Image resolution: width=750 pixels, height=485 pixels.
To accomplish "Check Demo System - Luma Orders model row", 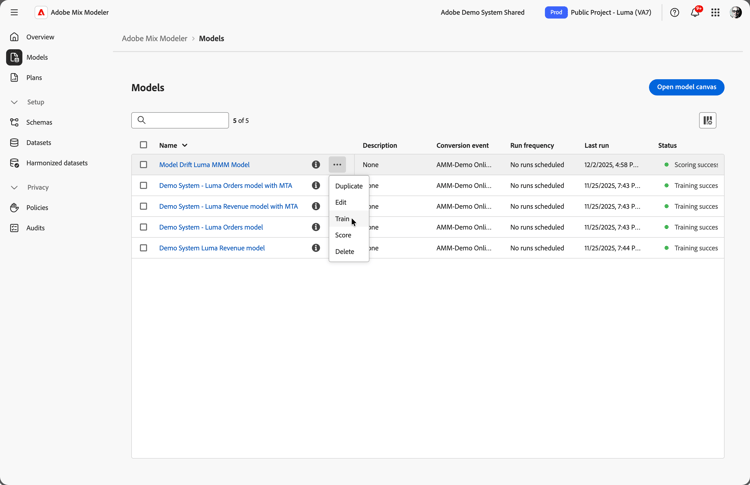I will click(143, 227).
